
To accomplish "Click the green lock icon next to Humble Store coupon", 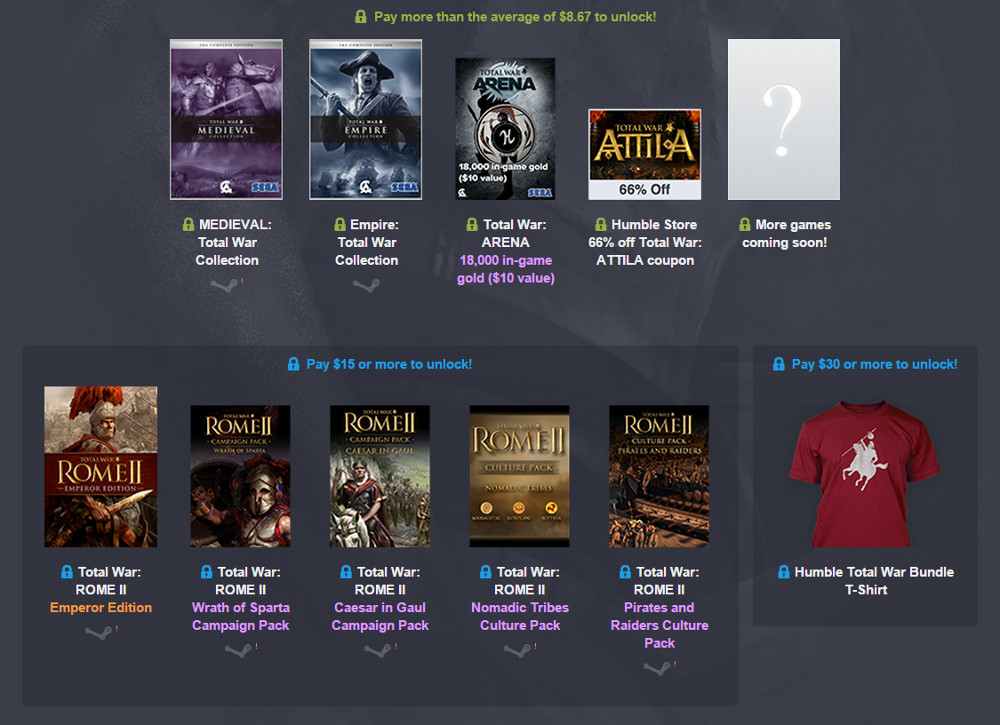I will click(x=601, y=224).
